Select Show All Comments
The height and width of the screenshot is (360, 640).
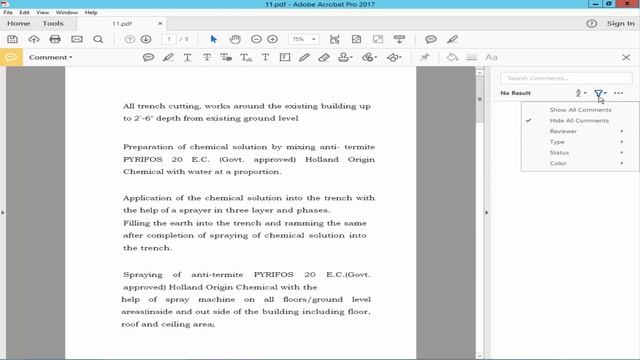[x=580, y=110]
